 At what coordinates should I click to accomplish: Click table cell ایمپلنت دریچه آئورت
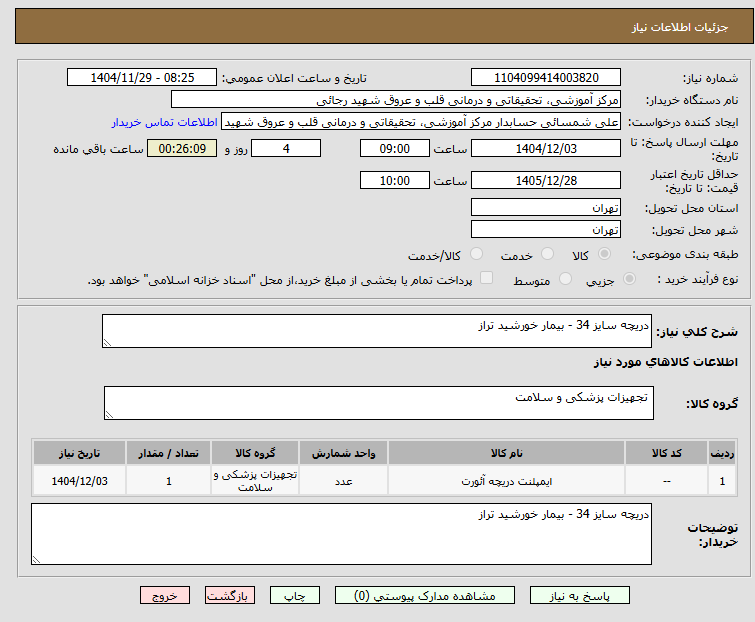click(x=507, y=481)
